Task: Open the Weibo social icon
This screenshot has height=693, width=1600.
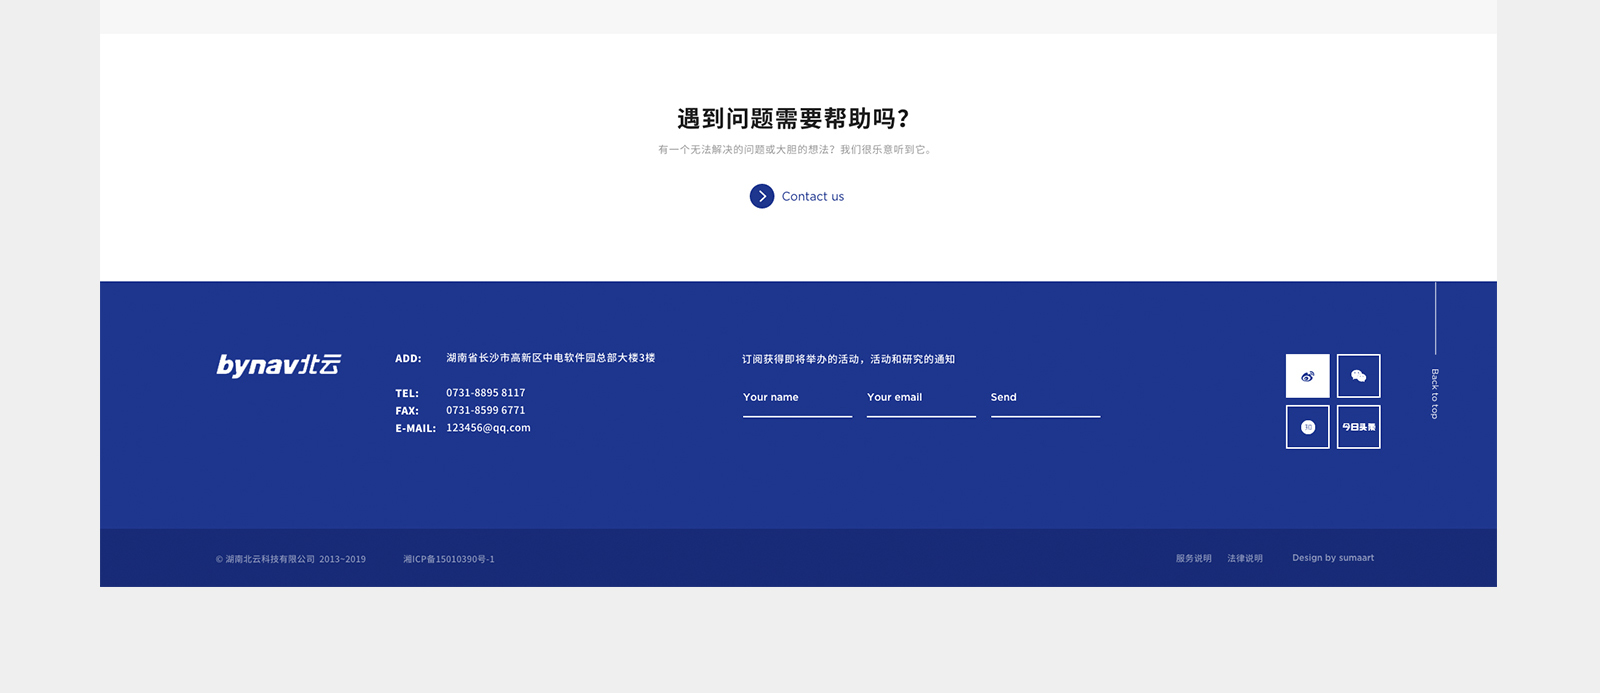Action: point(1307,376)
